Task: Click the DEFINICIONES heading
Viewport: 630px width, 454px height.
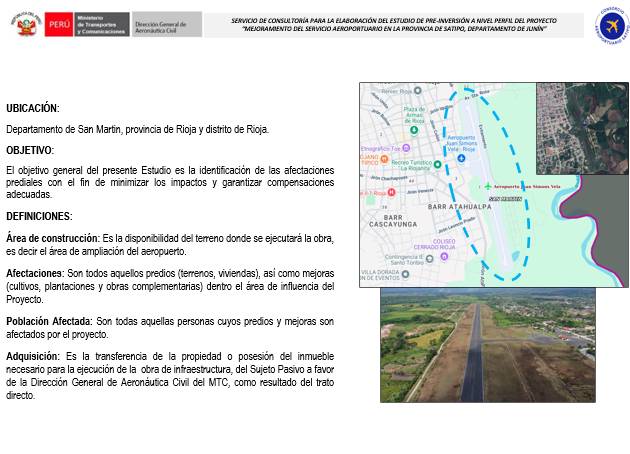Action: (39, 216)
